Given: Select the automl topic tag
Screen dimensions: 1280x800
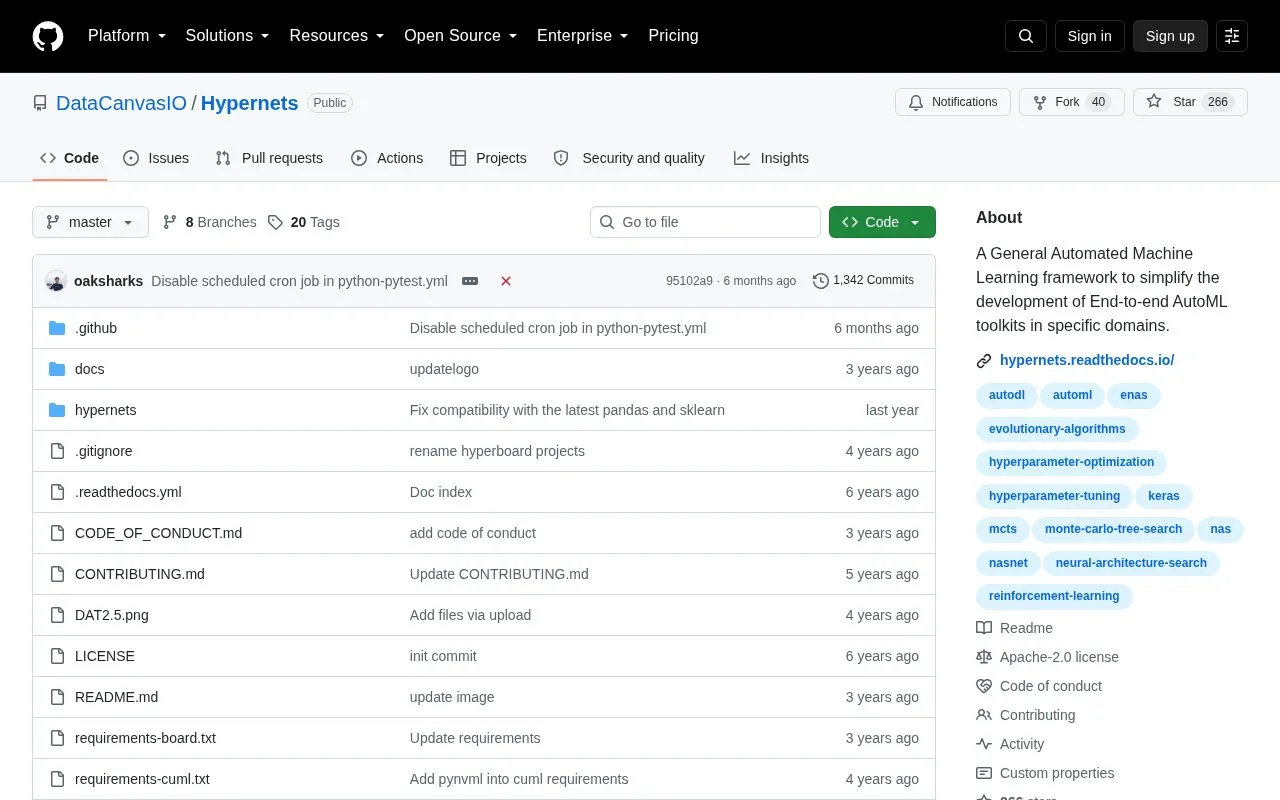Looking at the screenshot, I should pos(1072,395).
